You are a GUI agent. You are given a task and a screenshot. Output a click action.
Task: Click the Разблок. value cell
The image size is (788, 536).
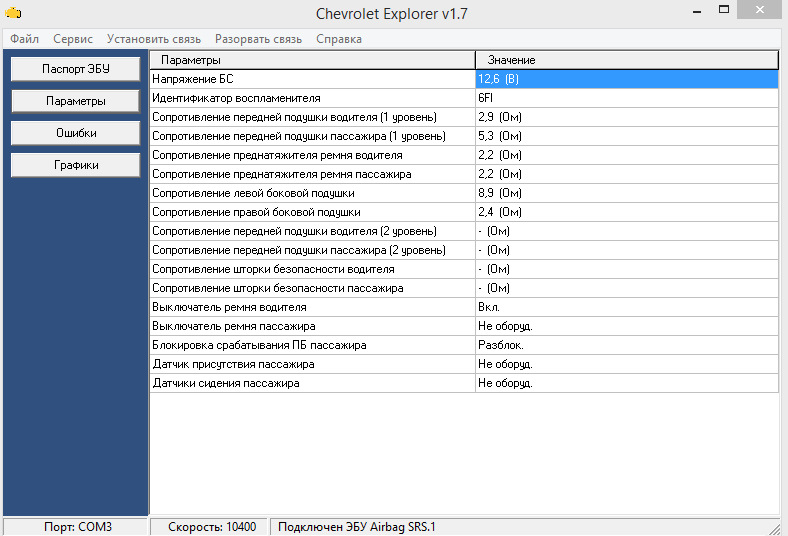click(627, 346)
